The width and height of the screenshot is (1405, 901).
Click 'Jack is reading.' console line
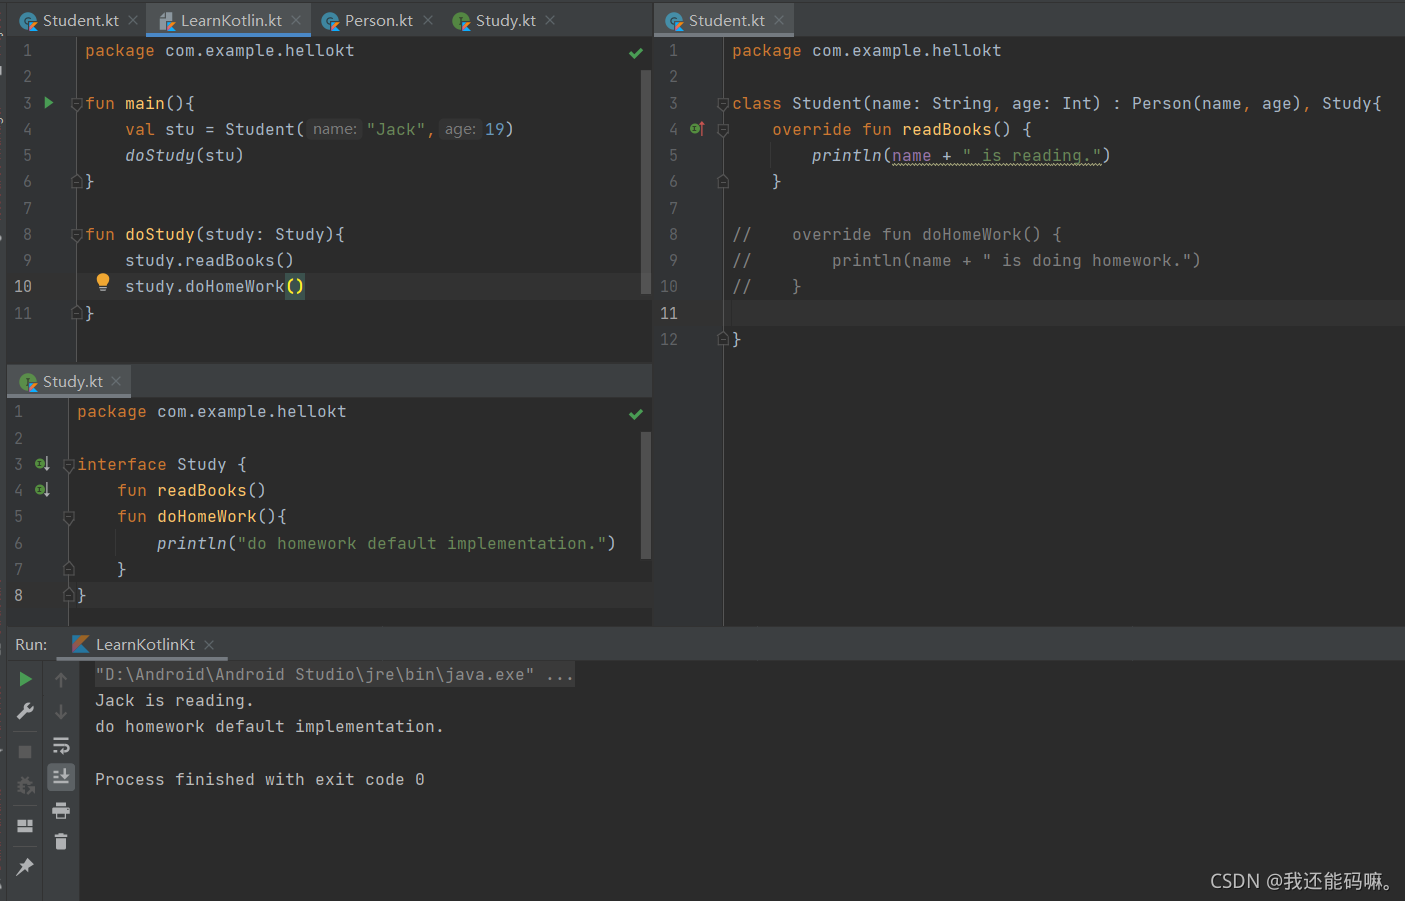174,701
